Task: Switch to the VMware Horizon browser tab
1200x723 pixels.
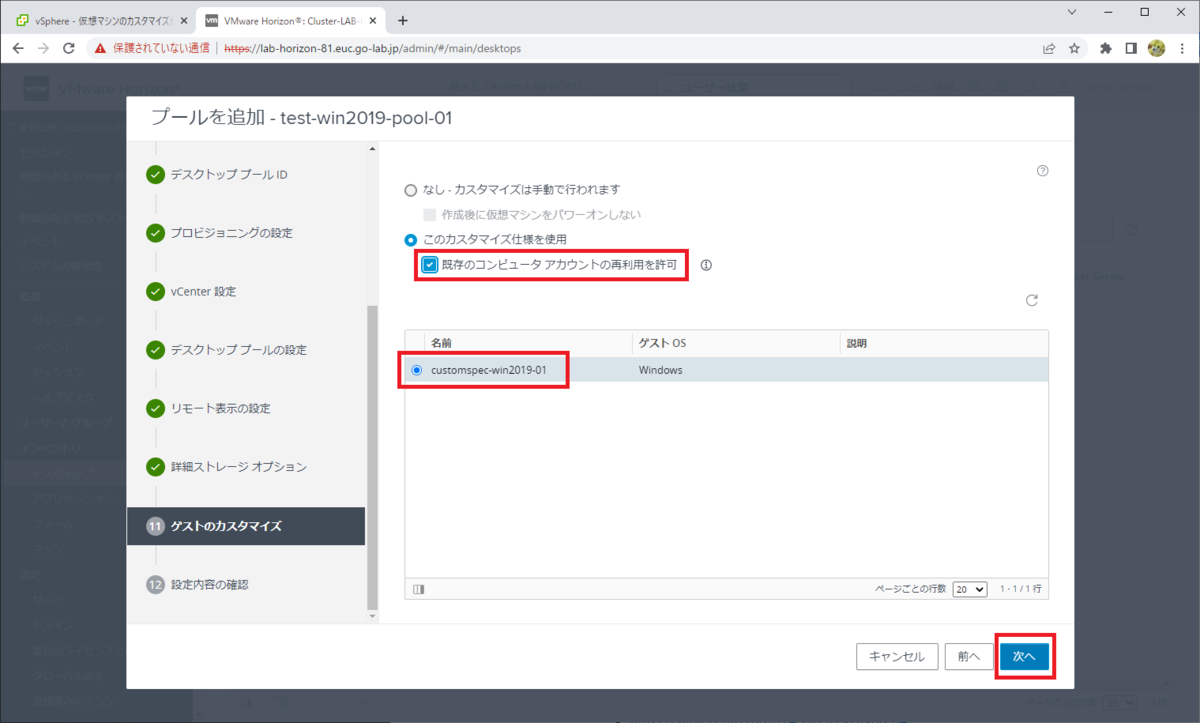Action: coord(290,20)
